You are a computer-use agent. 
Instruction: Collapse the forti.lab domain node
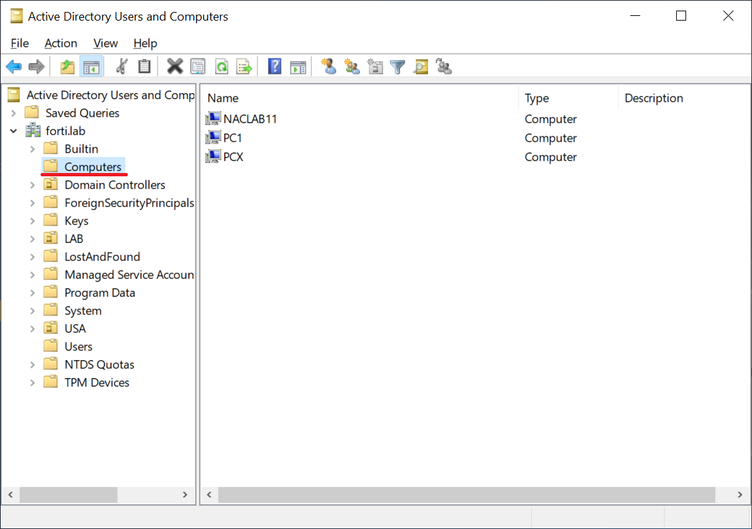(x=14, y=131)
